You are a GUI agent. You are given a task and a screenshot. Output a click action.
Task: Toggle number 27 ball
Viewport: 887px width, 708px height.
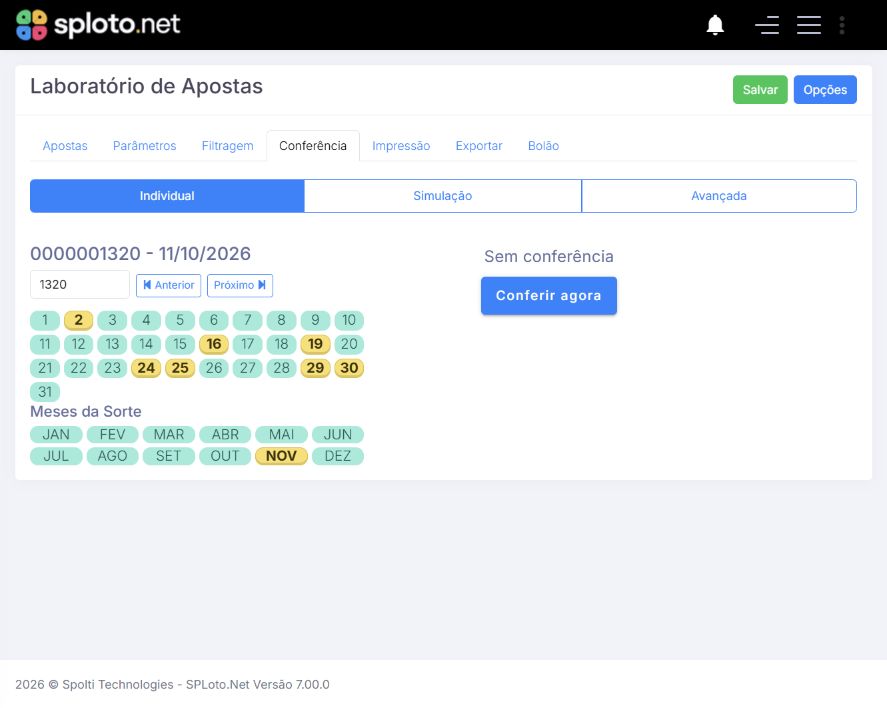pos(247,368)
